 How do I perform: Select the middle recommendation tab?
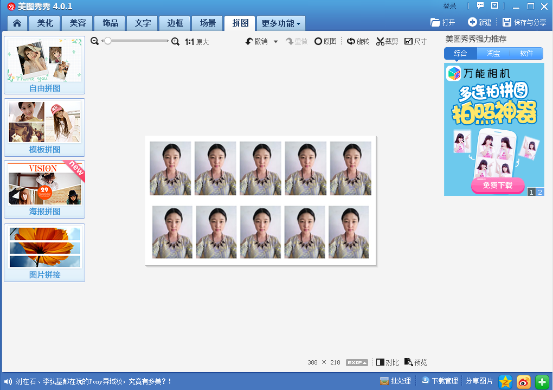pos(493,53)
